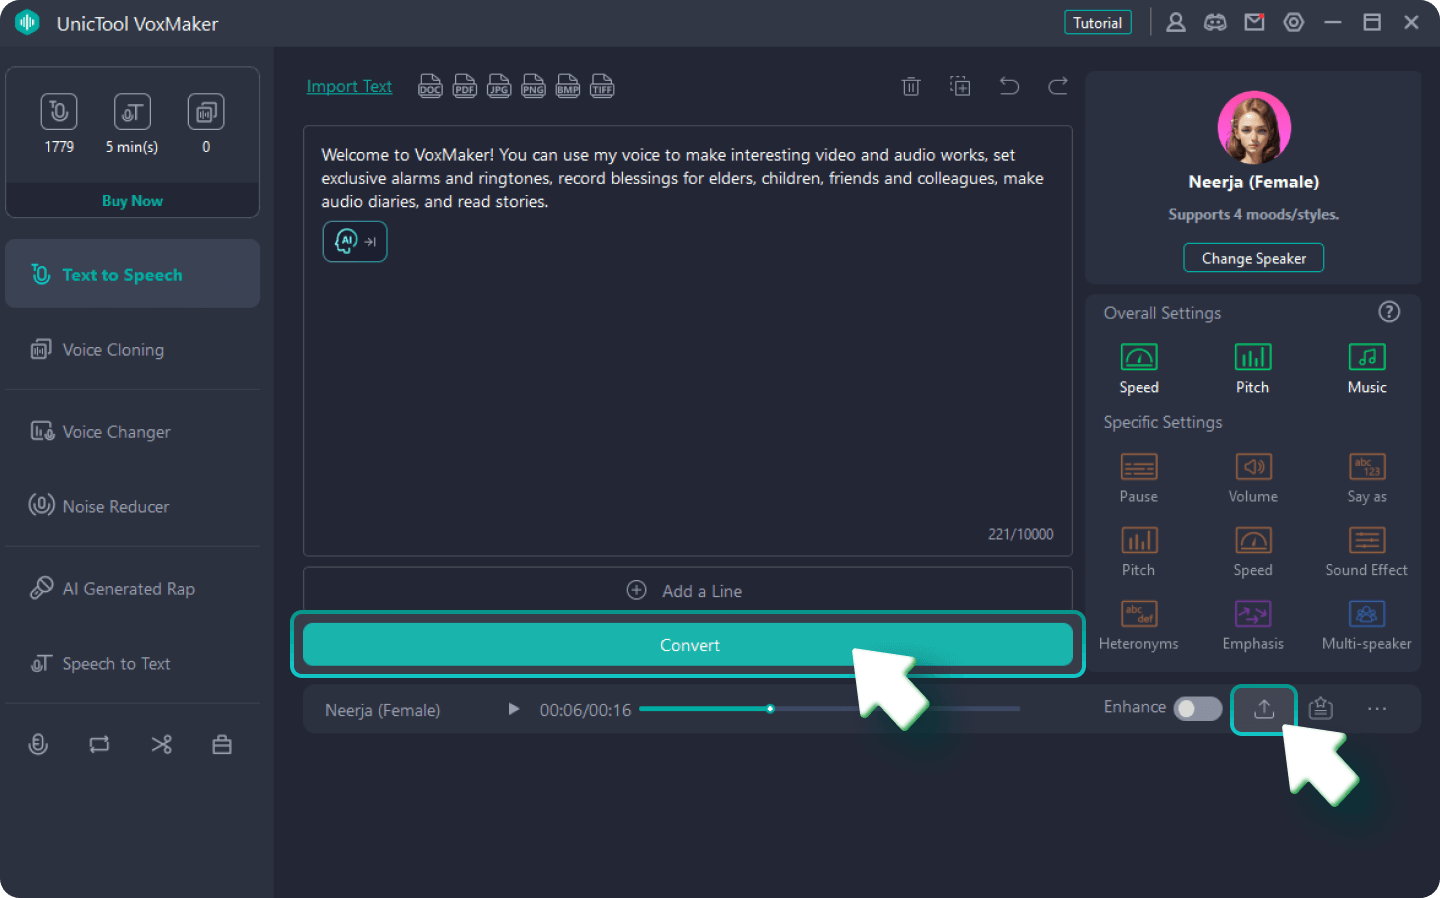
Task: Click the microphone record icon in sidebar bottom
Action: [38, 744]
